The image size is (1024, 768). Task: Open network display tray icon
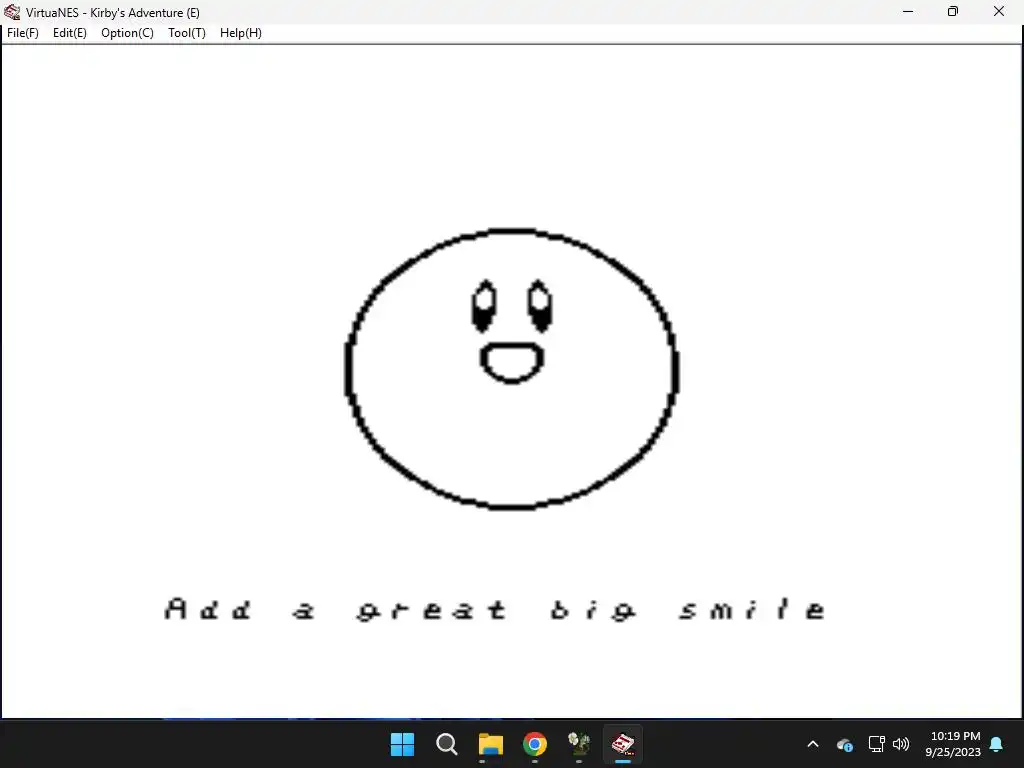[876, 744]
